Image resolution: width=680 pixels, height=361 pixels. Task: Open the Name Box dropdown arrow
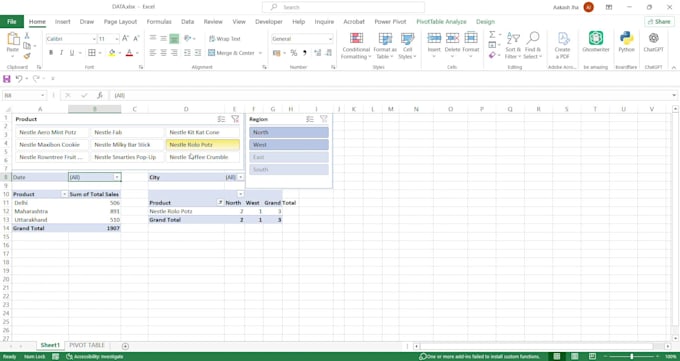coord(42,95)
